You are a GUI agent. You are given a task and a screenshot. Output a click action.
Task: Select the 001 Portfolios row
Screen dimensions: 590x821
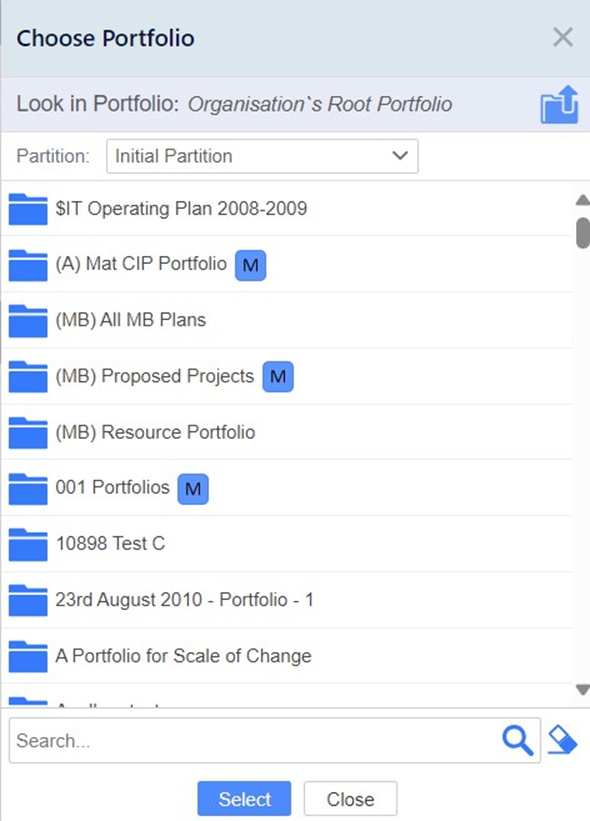click(285, 488)
